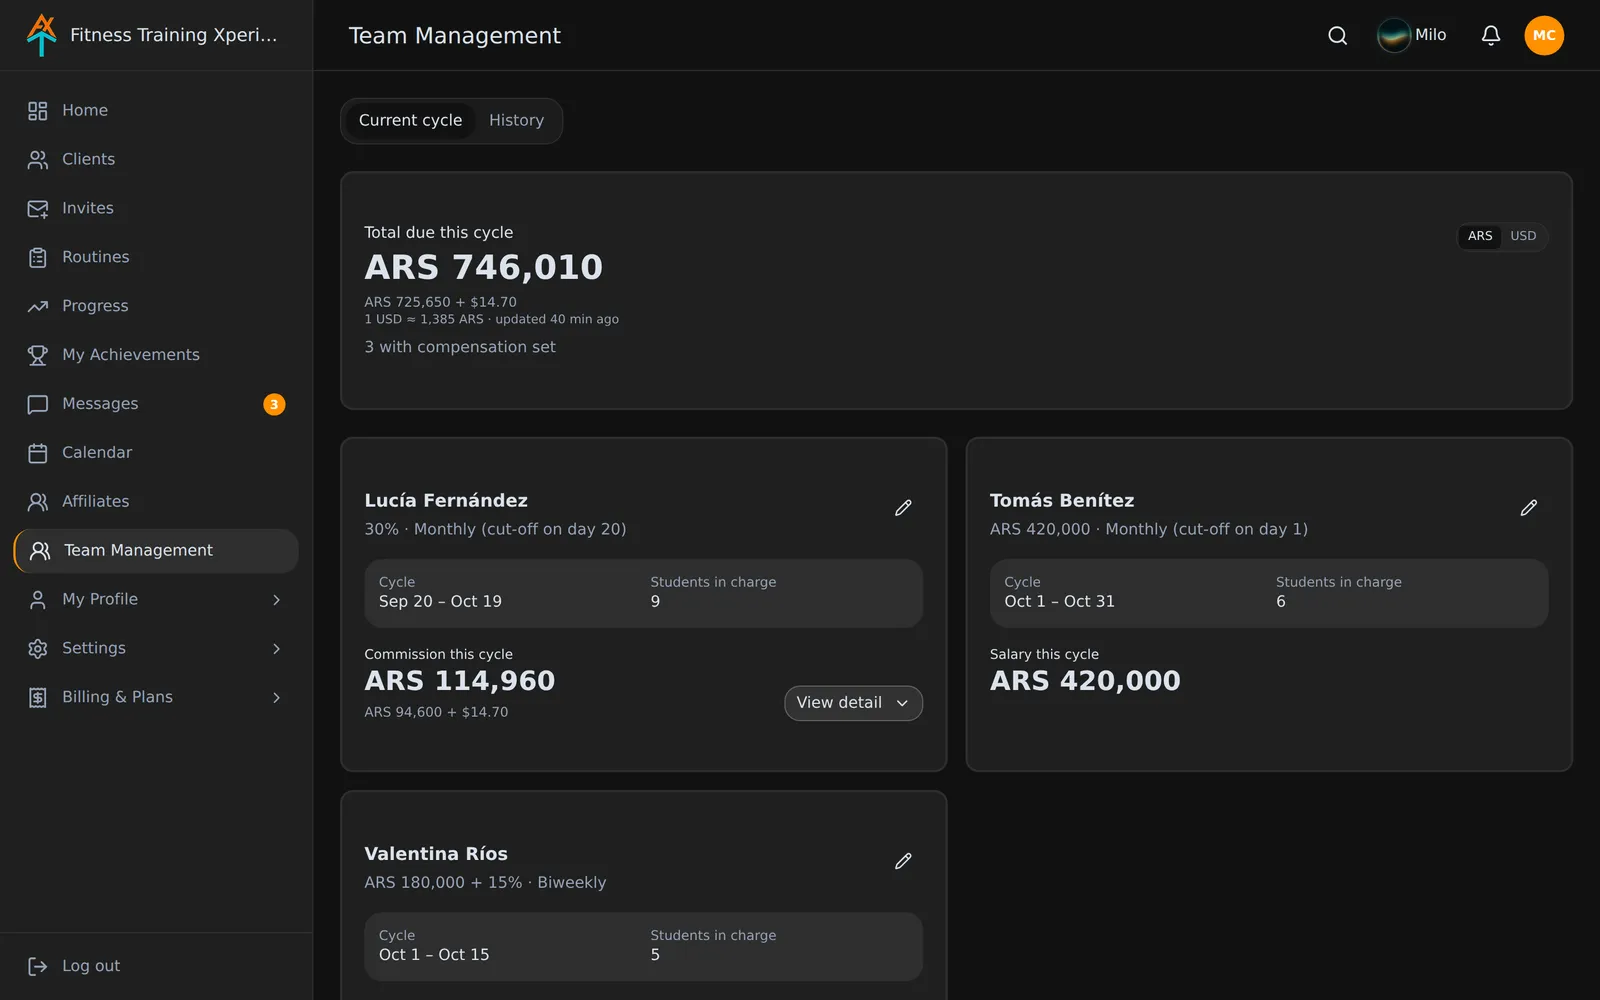Click the Messages unread badge showing 3

pyautogui.click(x=274, y=404)
